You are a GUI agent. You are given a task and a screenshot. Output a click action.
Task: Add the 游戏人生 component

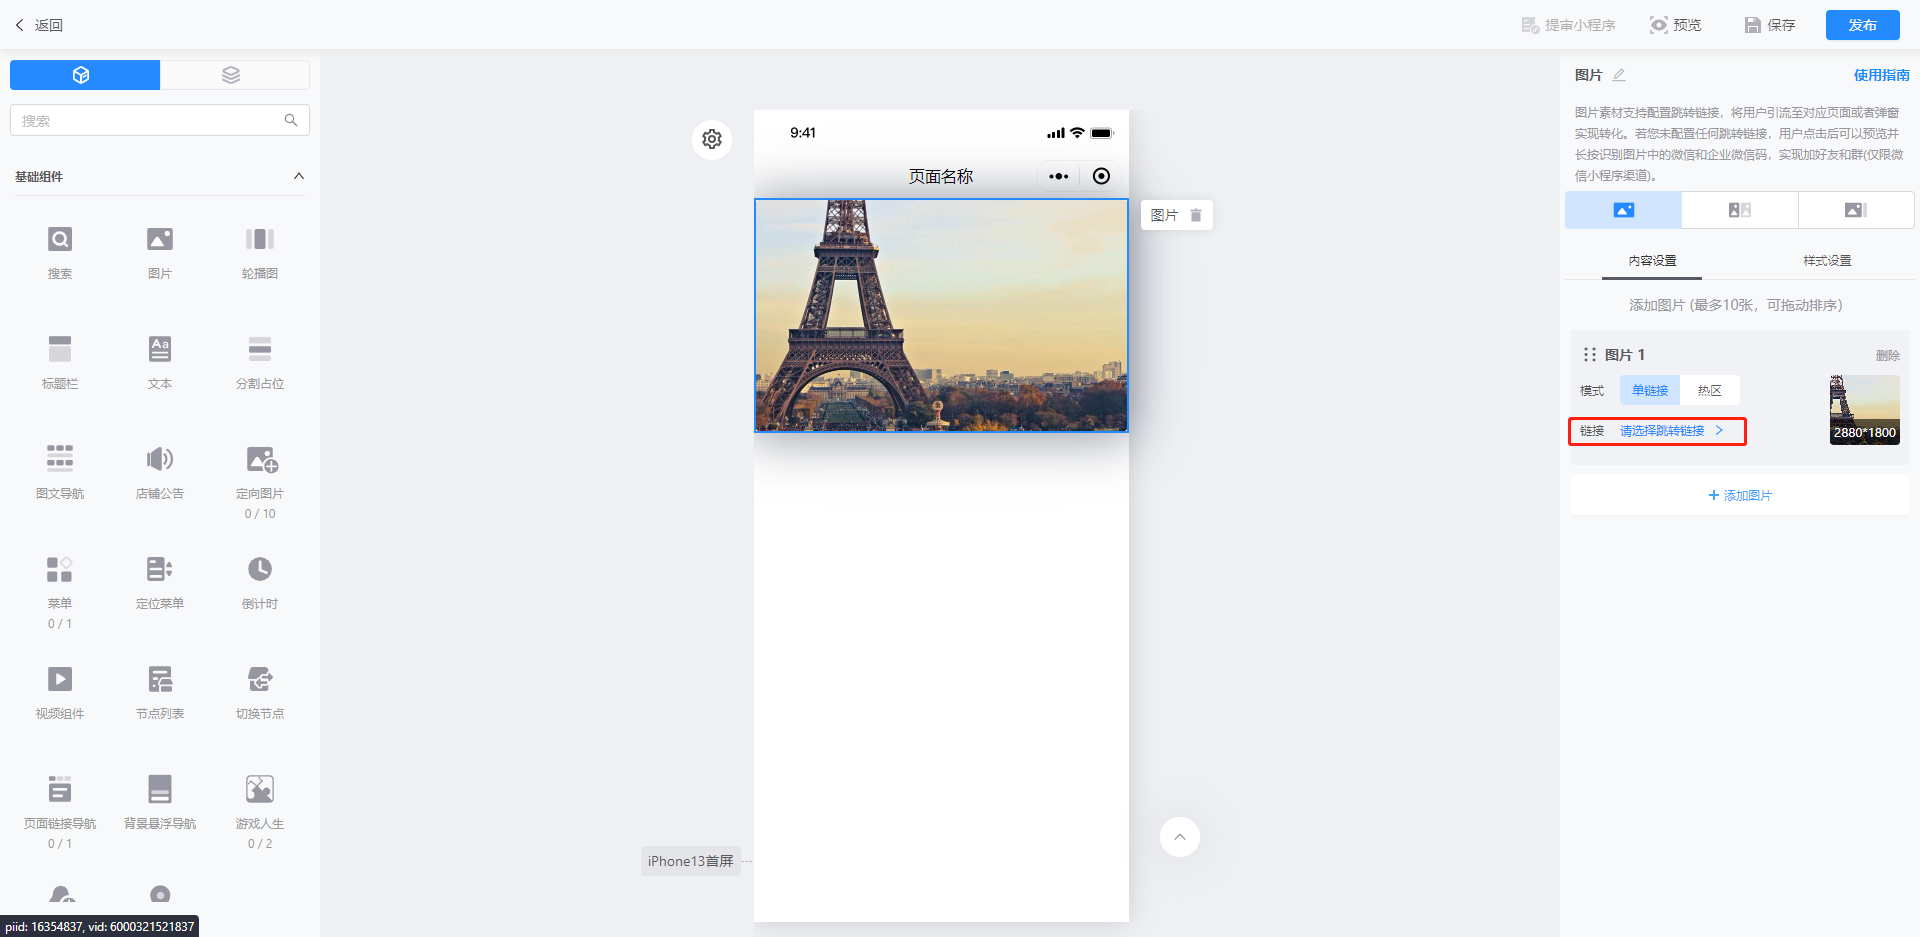click(x=260, y=789)
